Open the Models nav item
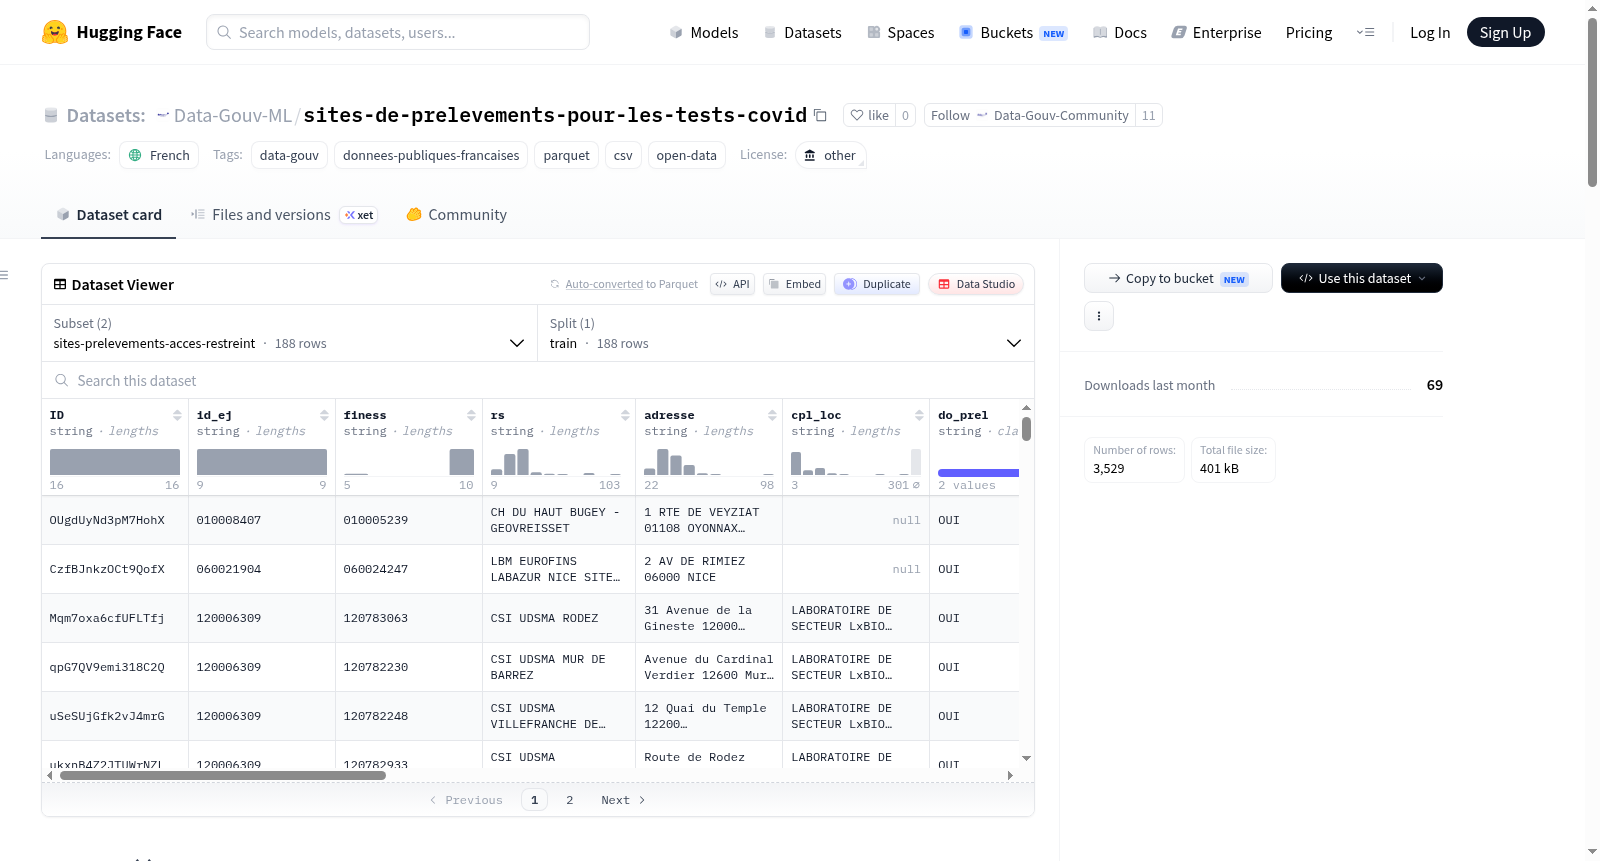1600x861 pixels. [704, 32]
